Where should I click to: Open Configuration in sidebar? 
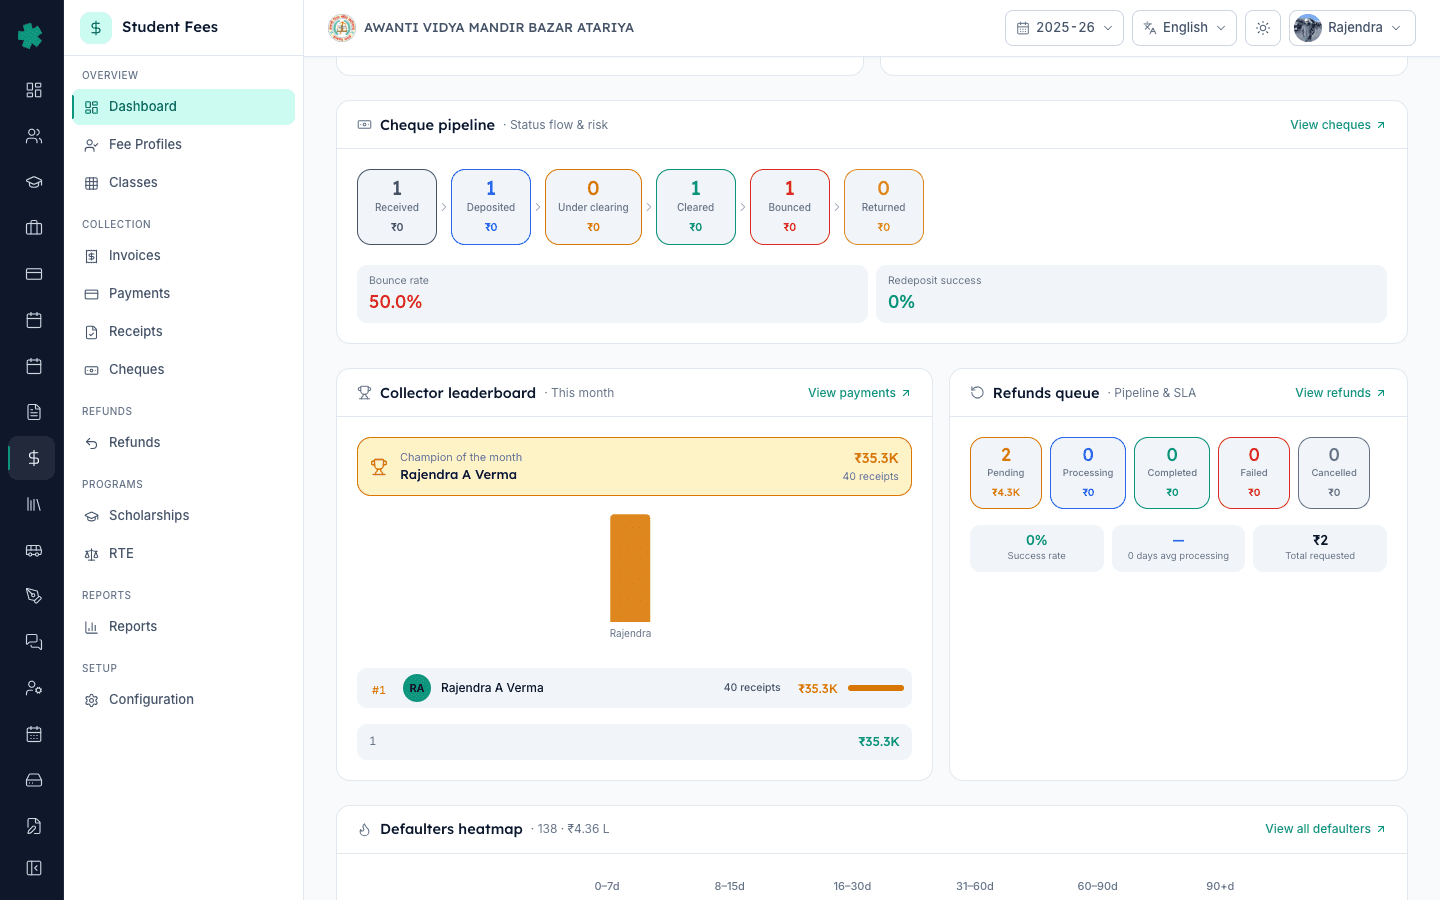183,700
